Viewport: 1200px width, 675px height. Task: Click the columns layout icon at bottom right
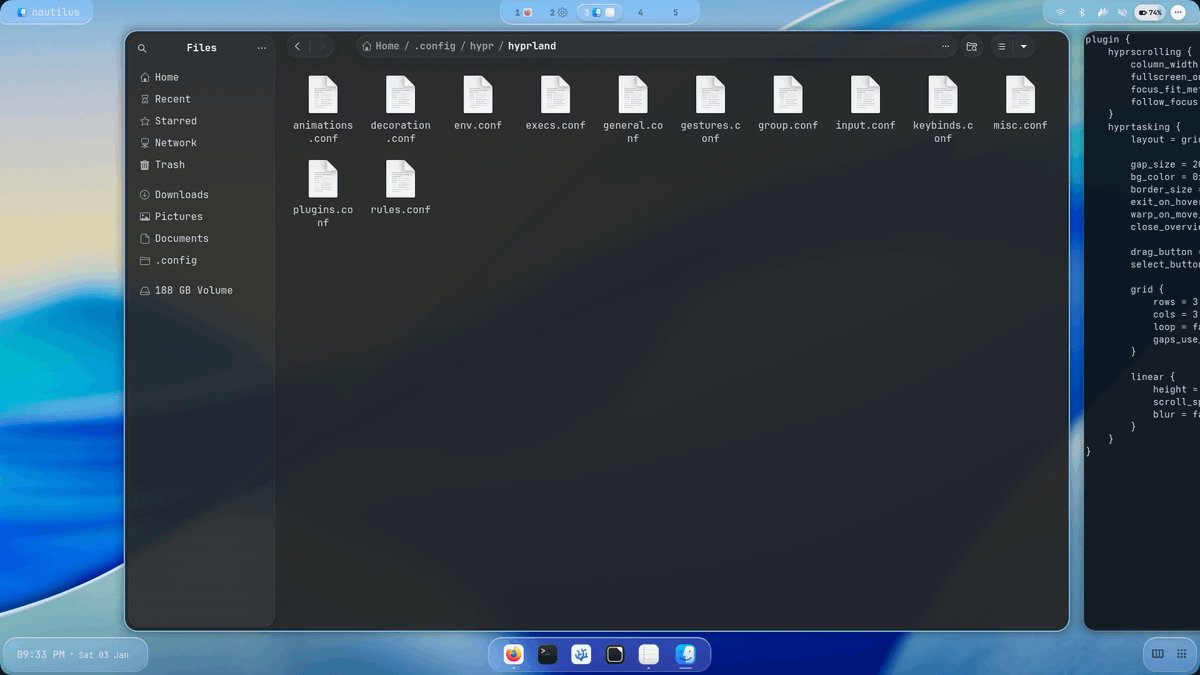[x=1158, y=654]
